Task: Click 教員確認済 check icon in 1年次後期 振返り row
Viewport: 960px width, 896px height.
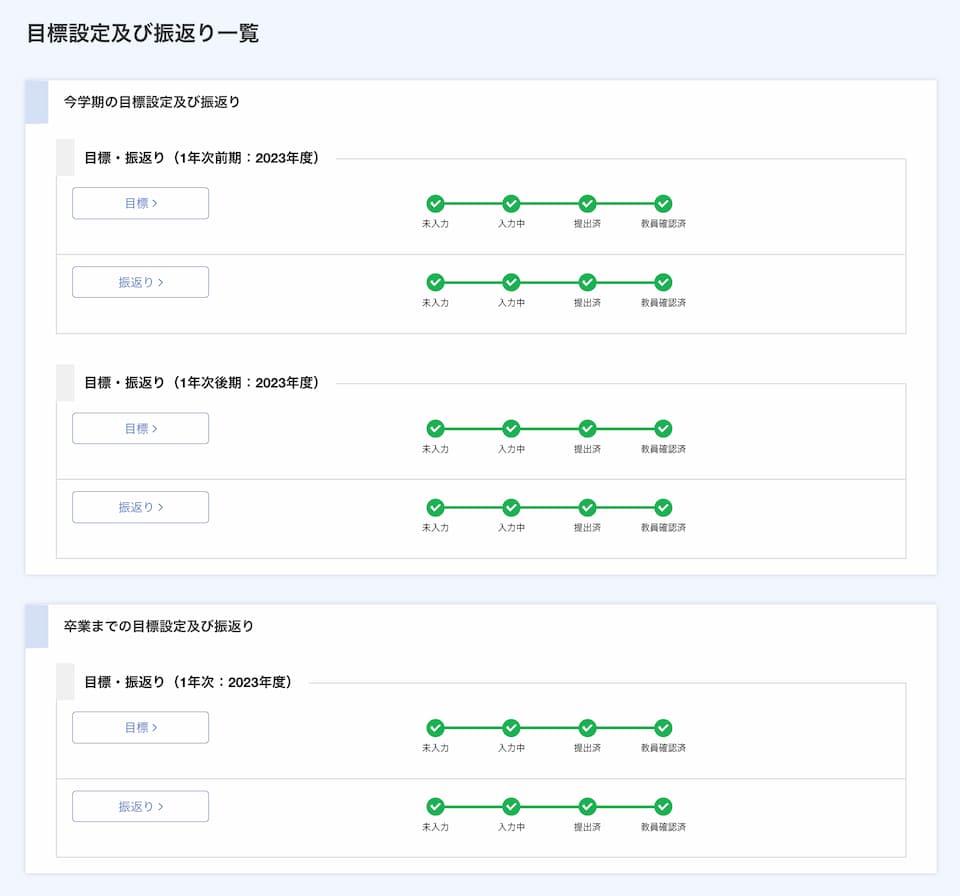Action: pyautogui.click(x=663, y=507)
